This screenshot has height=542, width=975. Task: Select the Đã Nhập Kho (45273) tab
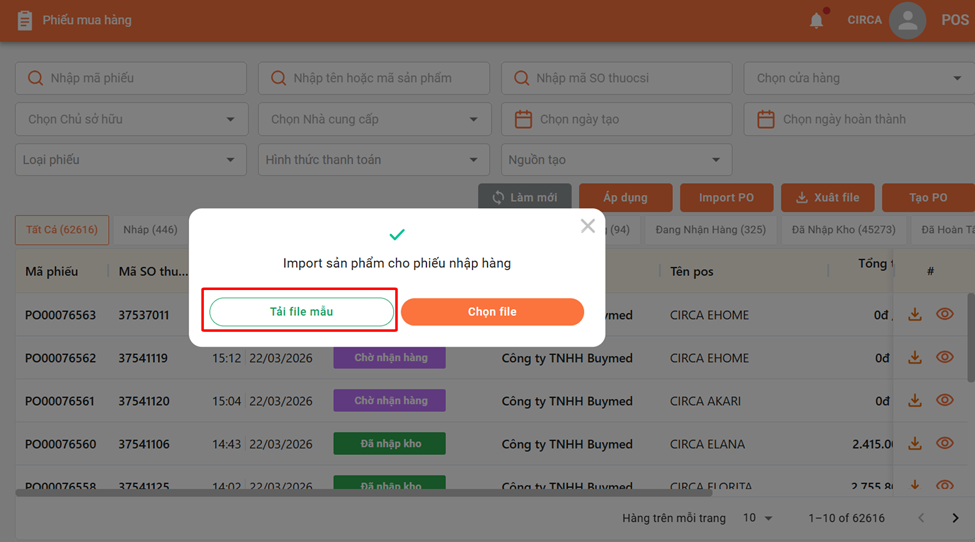(843, 230)
